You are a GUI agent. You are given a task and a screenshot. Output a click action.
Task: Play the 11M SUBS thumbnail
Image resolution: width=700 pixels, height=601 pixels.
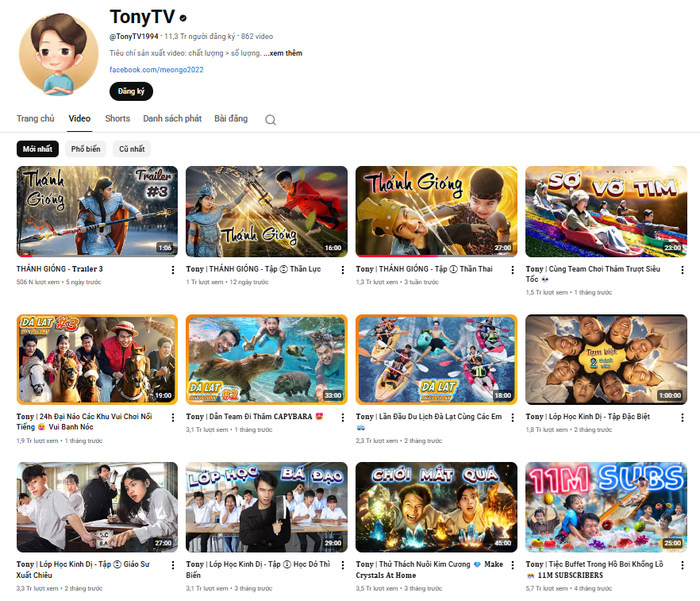[606, 507]
